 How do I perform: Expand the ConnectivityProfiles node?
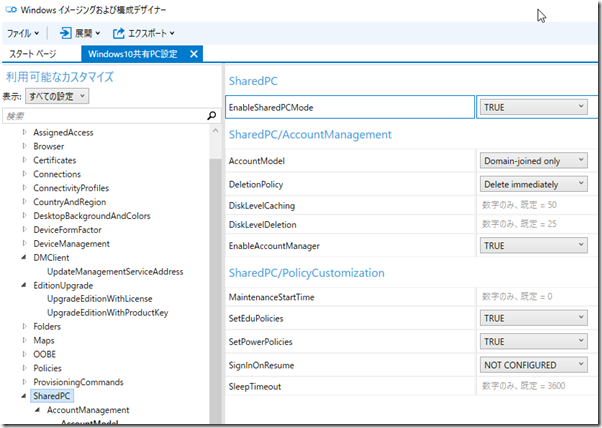25,188
